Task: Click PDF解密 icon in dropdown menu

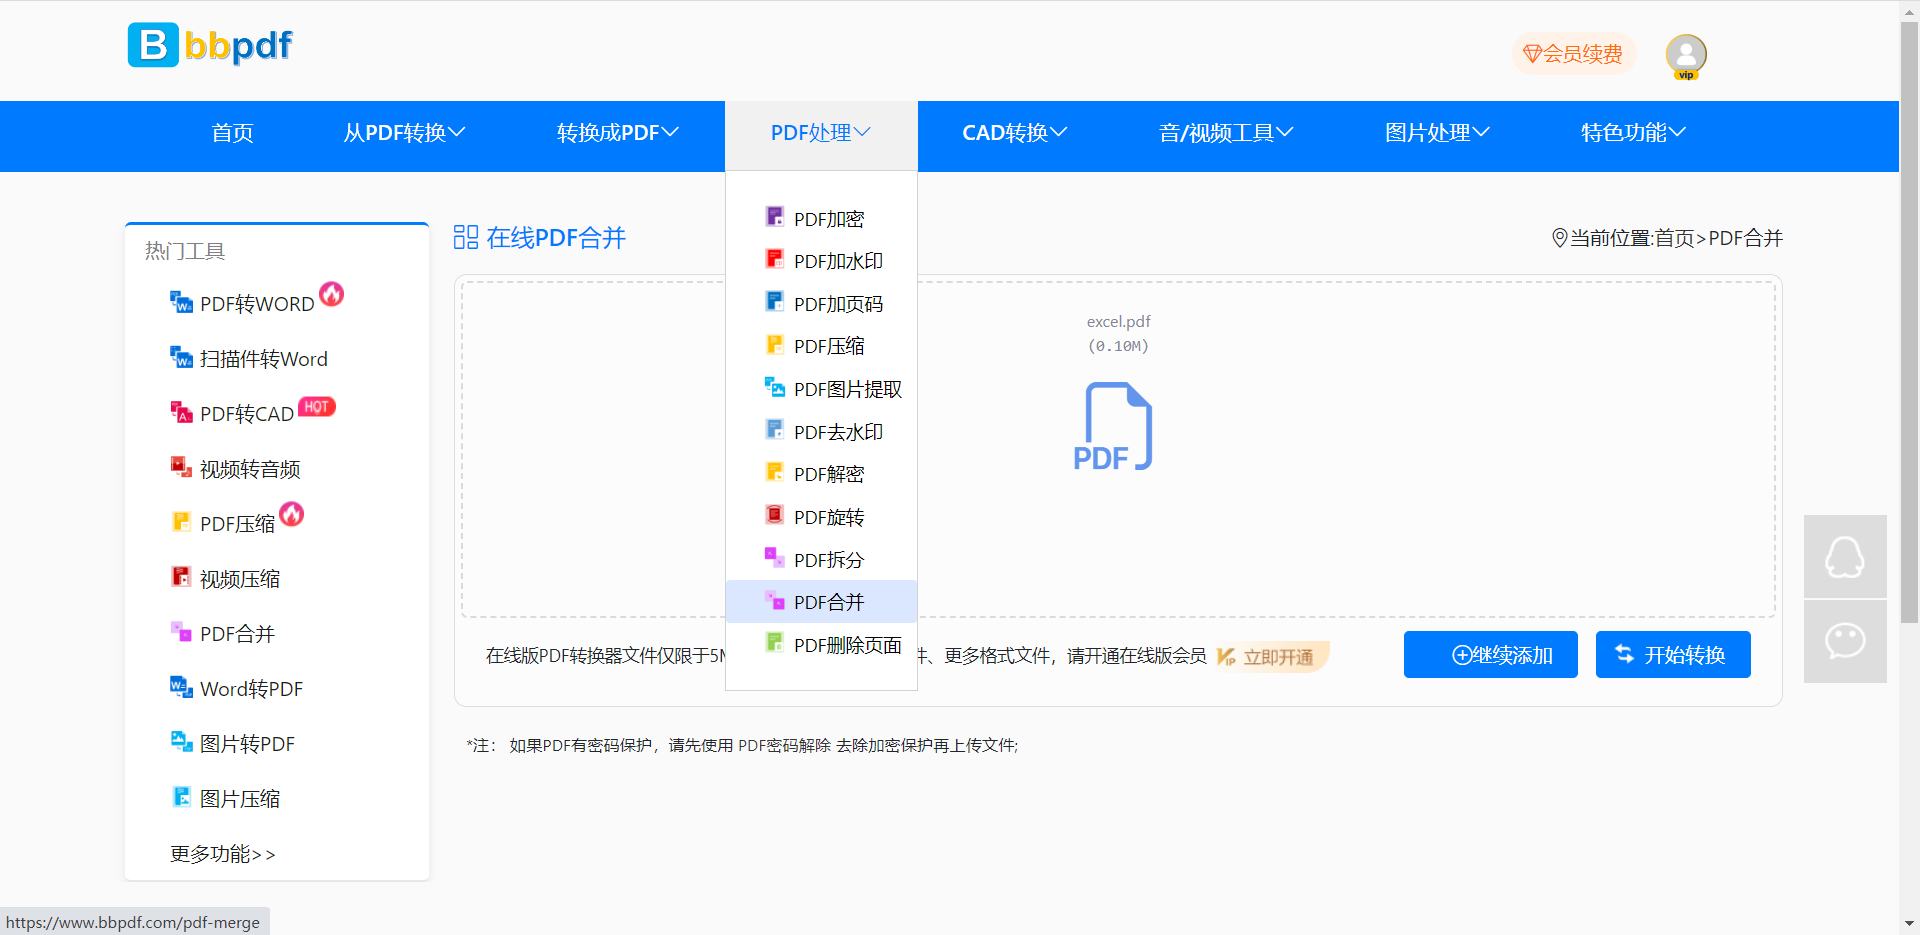Action: (x=775, y=472)
